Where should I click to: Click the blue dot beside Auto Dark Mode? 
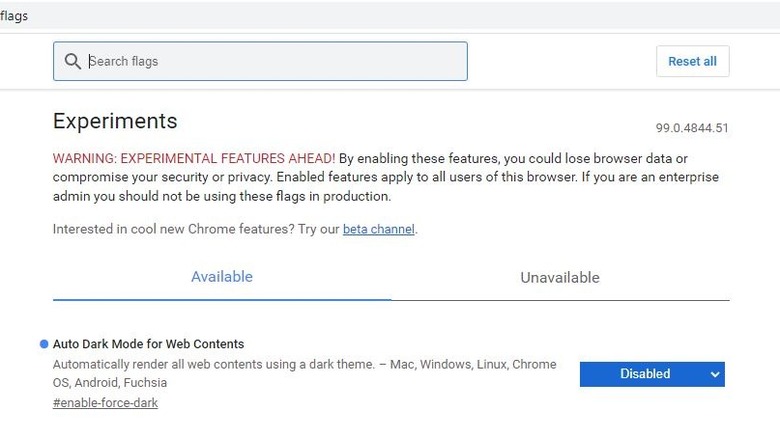pos(44,344)
